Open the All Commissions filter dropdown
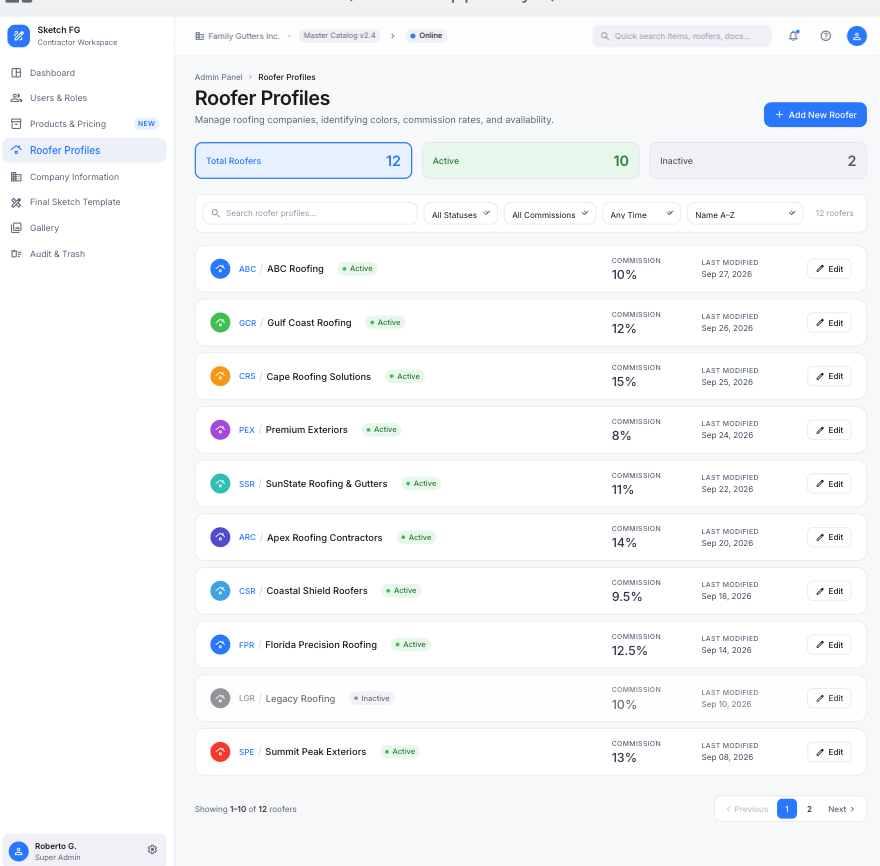880x866 pixels. pyautogui.click(x=549, y=214)
